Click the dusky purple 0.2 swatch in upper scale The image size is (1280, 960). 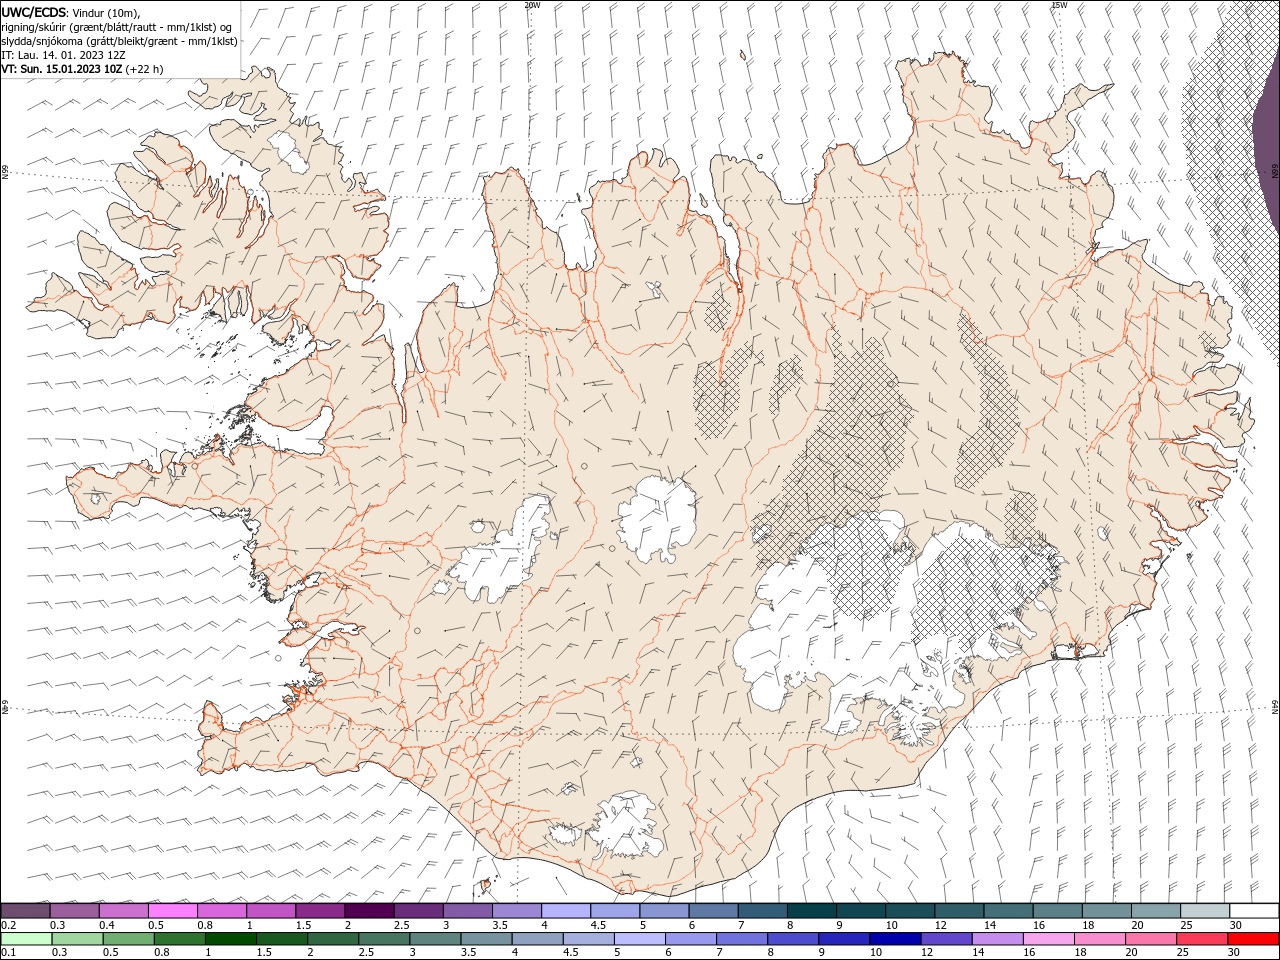tap(25, 910)
